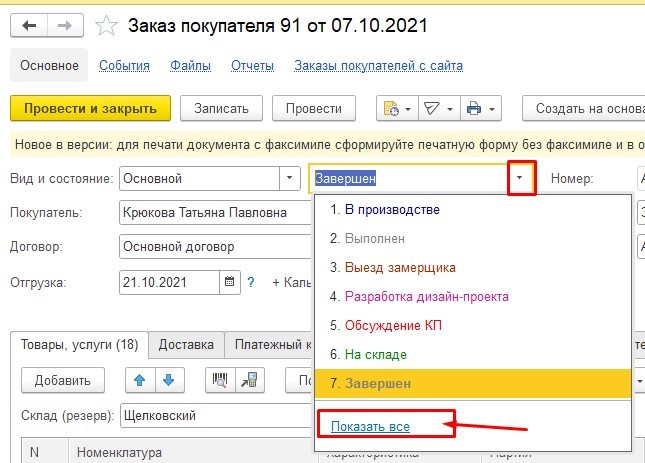Choose state 2. Выполнен

[473, 238]
